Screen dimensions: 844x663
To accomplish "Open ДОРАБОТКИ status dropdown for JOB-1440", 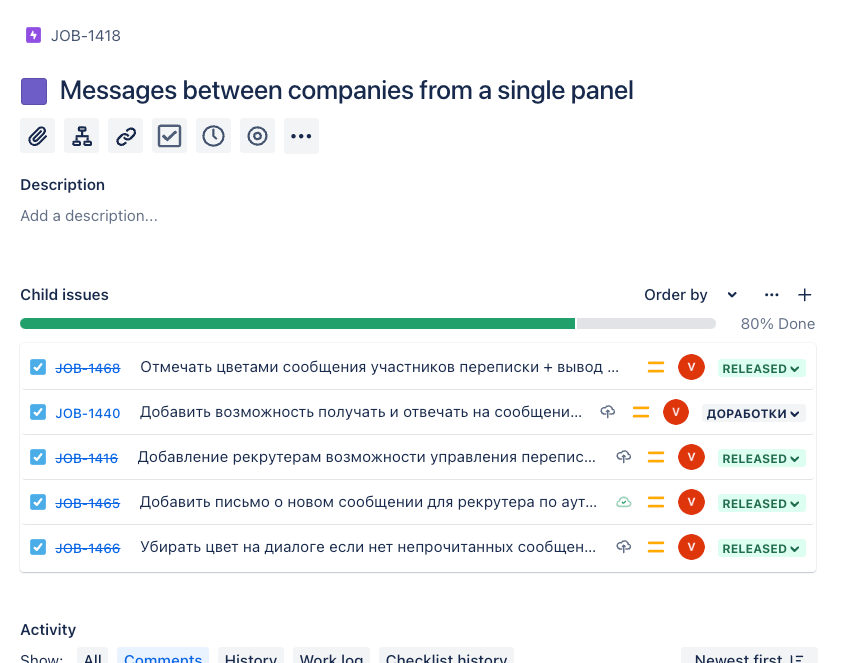I will 754,413.
